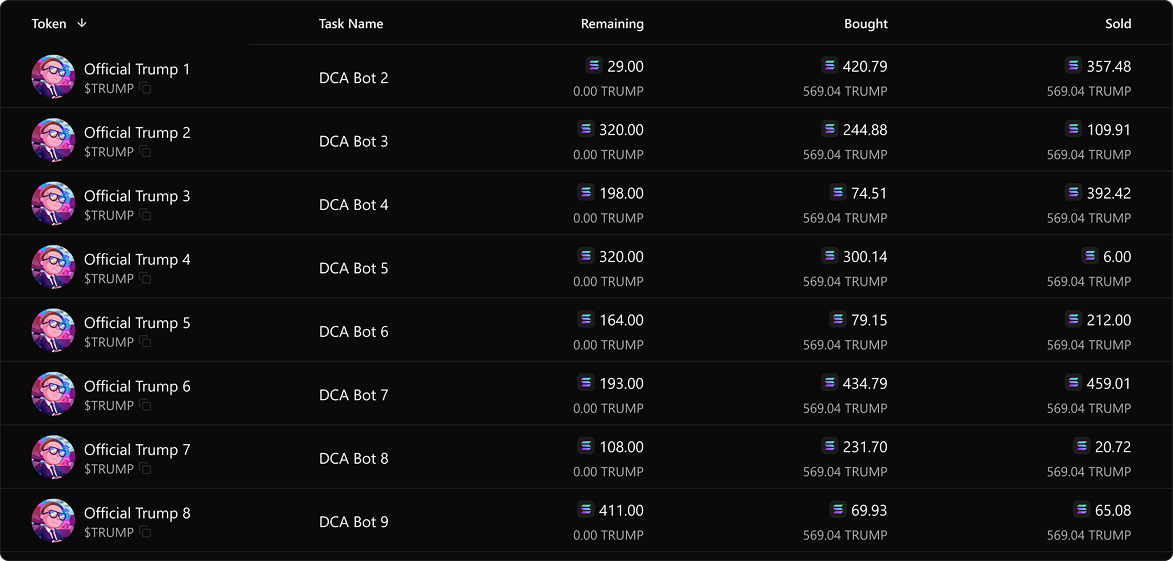The width and height of the screenshot is (1173, 561).
Task: Copy address icon beside Official Trump 5 $TRUMP
Action: [x=146, y=342]
